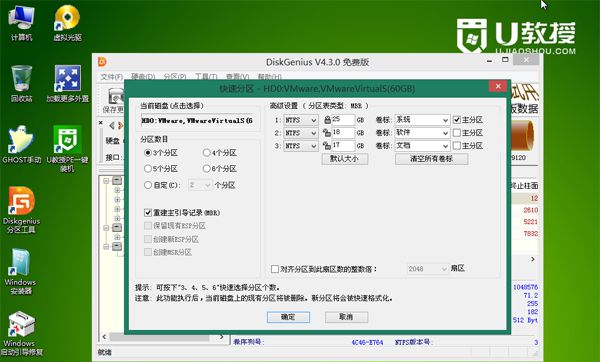
Task: Open the custom partition count dropdown
Action: click(200, 185)
